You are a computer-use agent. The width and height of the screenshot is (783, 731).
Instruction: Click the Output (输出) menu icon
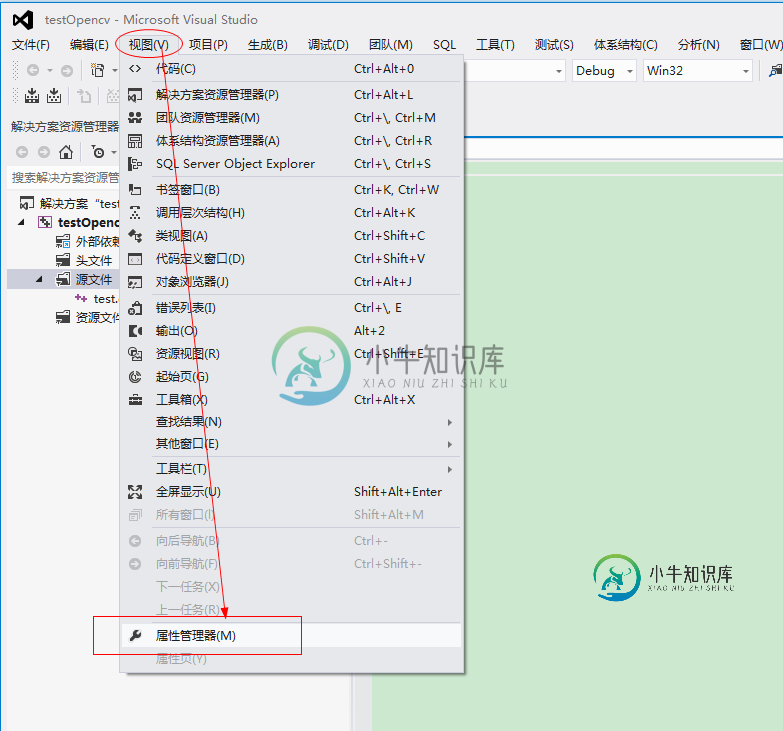click(135, 331)
